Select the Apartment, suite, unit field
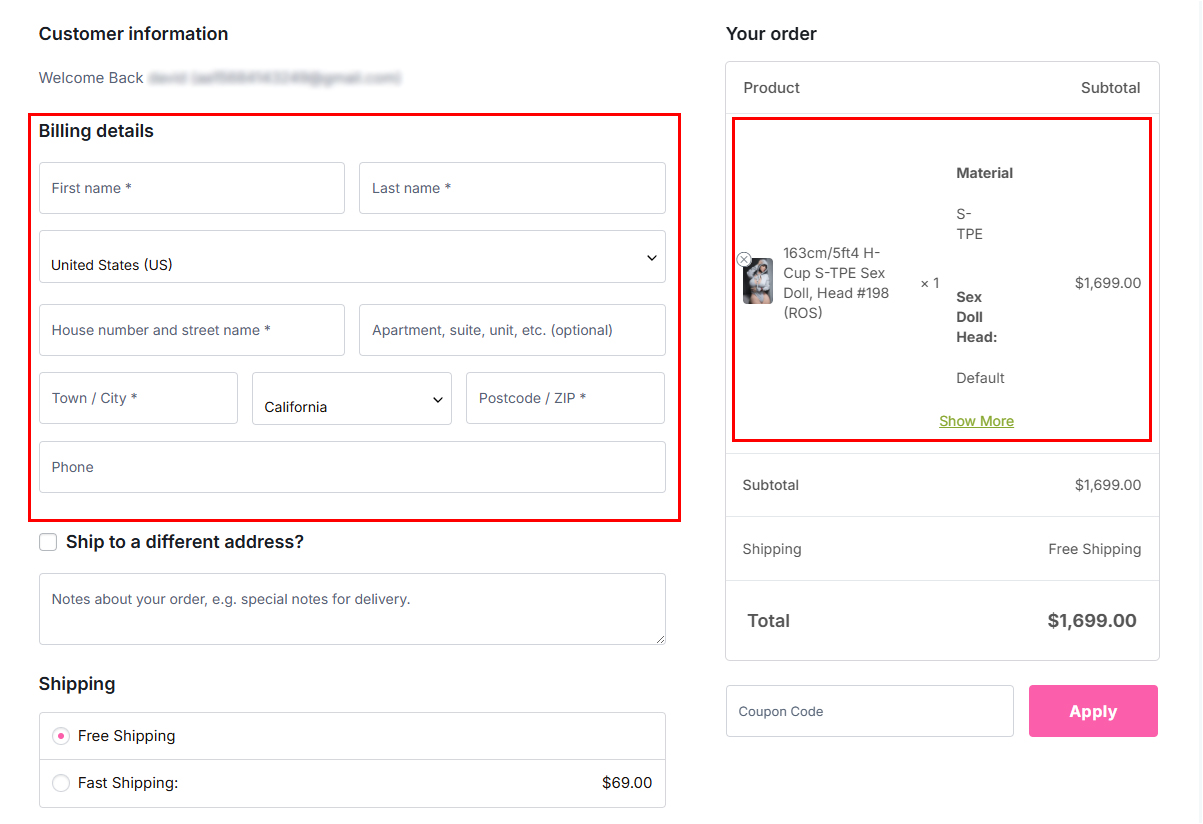The image size is (1203, 824). coord(512,330)
